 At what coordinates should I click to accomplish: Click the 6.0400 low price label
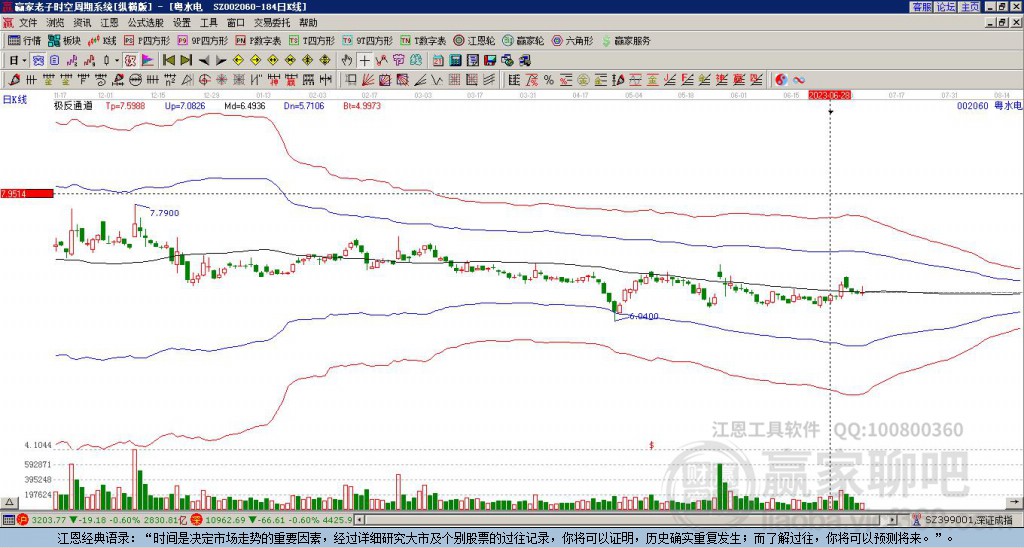tap(644, 316)
